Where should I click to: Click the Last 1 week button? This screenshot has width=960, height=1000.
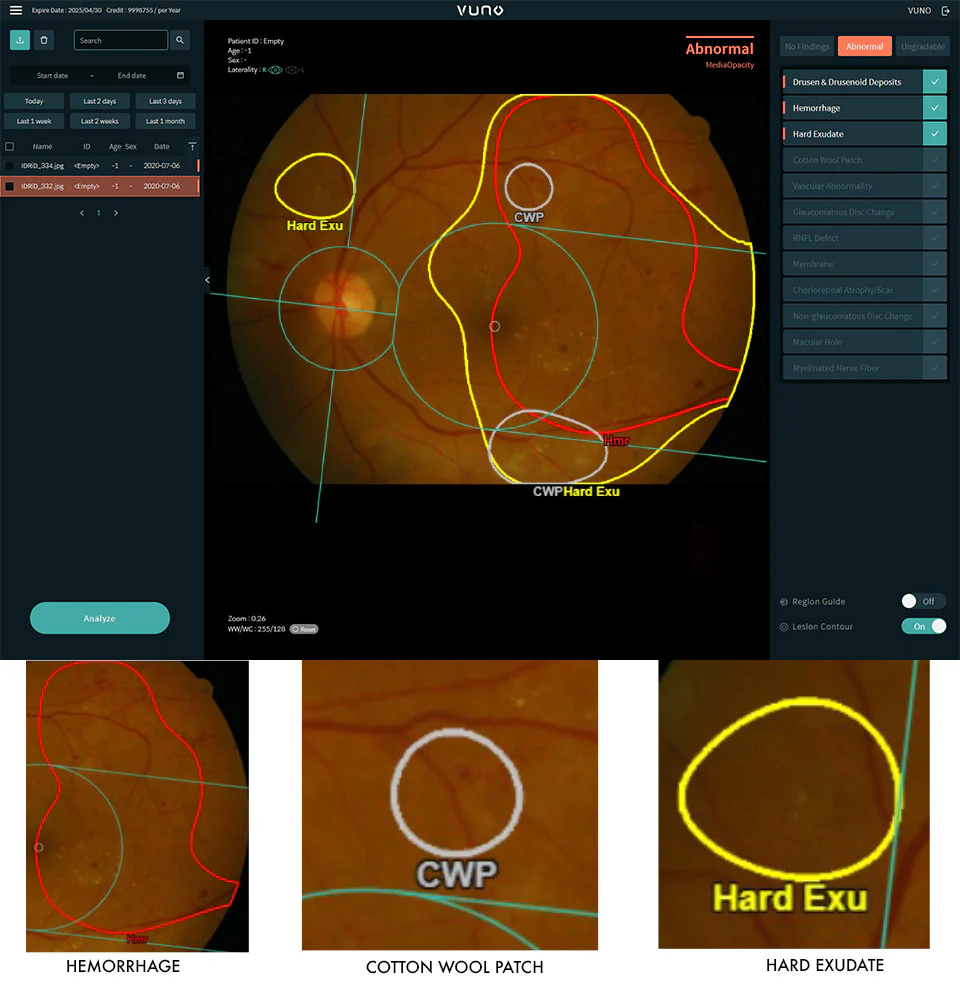pyautogui.click(x=34, y=121)
